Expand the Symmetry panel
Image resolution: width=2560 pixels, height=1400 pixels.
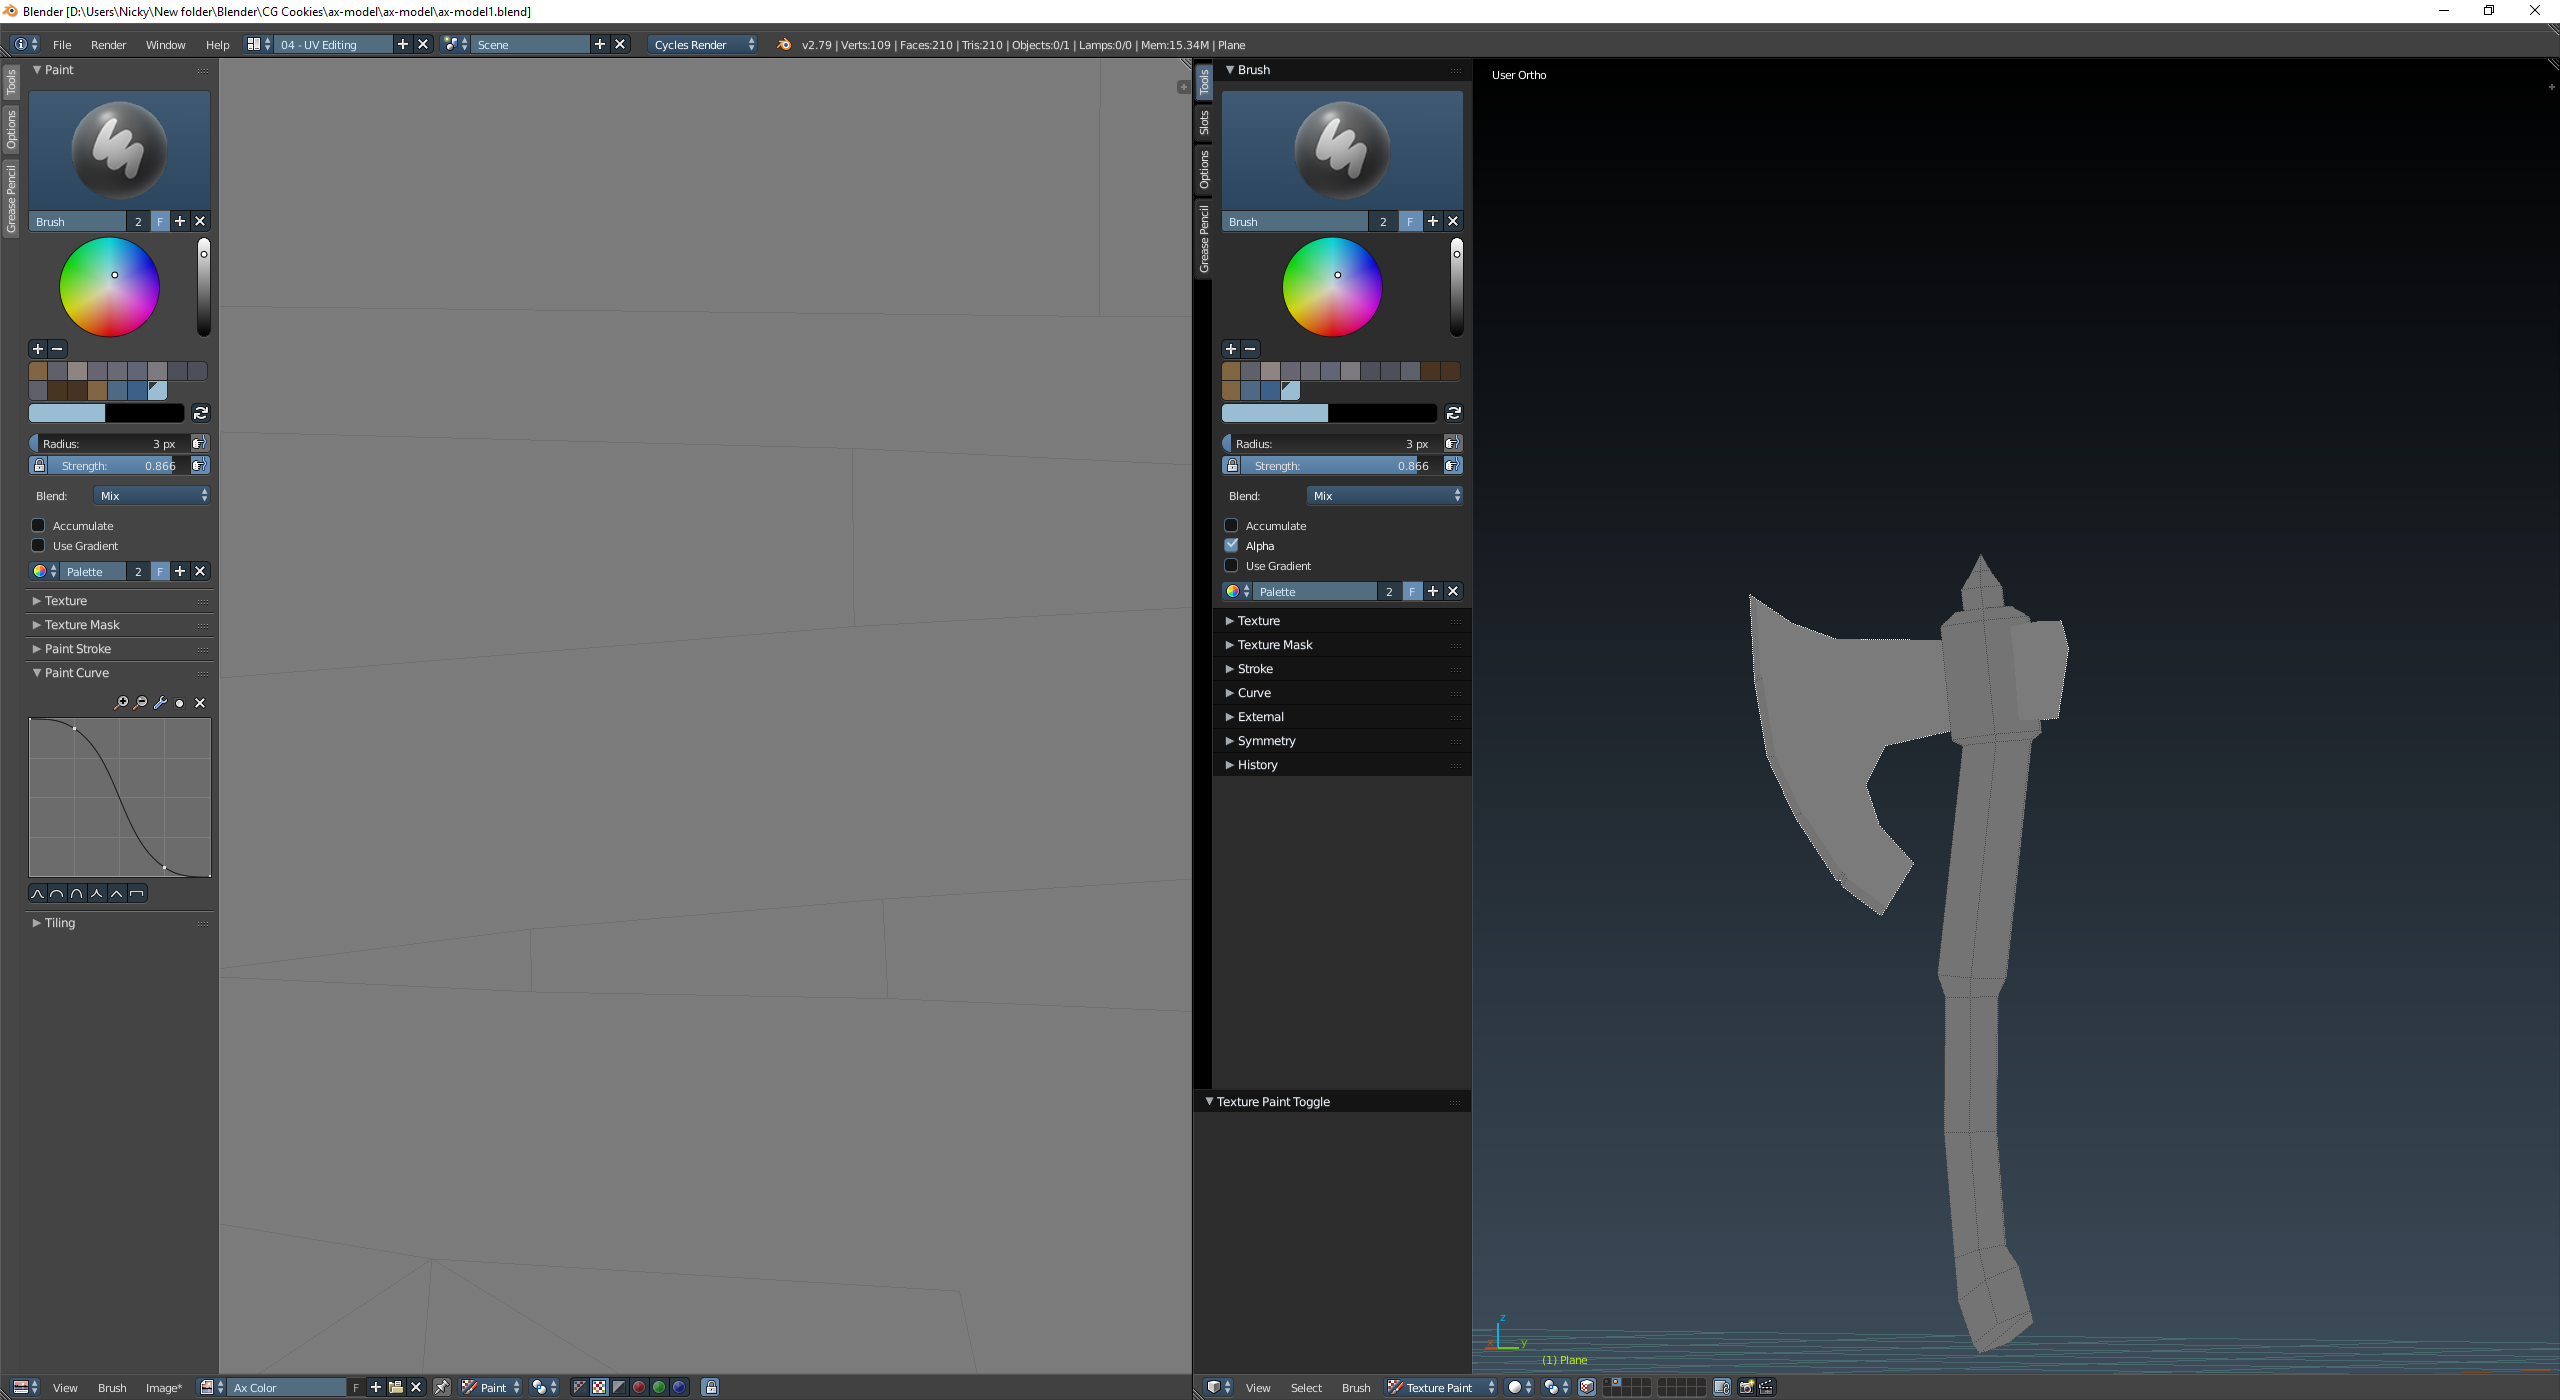click(1266, 741)
